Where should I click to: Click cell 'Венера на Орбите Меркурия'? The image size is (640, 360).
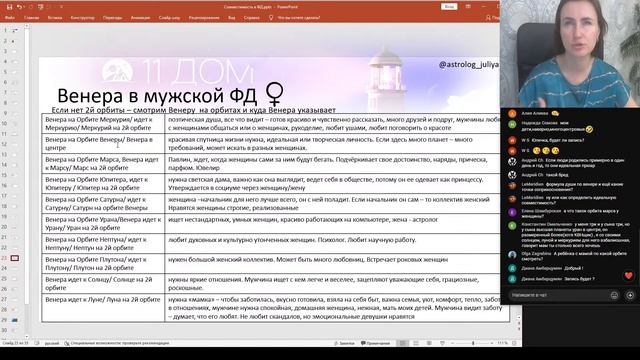click(x=103, y=124)
